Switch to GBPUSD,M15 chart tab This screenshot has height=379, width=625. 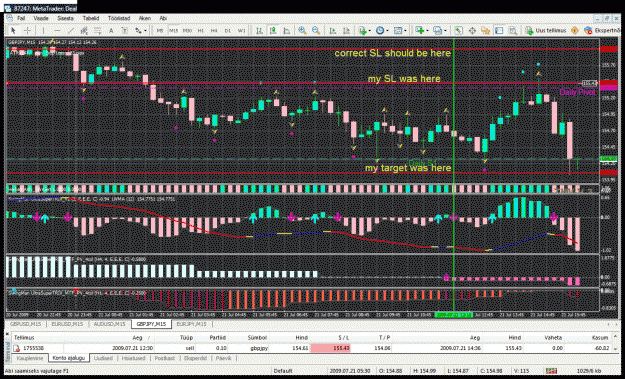coord(26,324)
